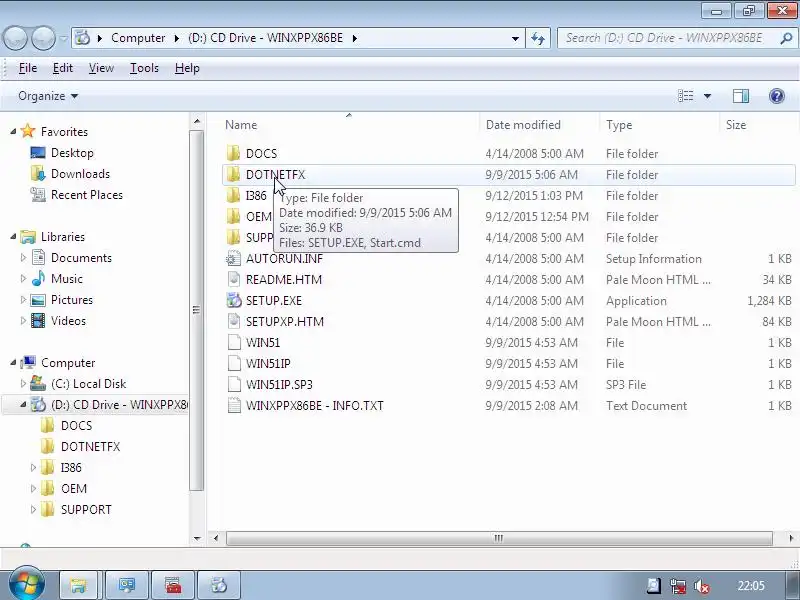800x600 pixels.
Task: Expand the I386 folder in tree
Action: point(33,467)
